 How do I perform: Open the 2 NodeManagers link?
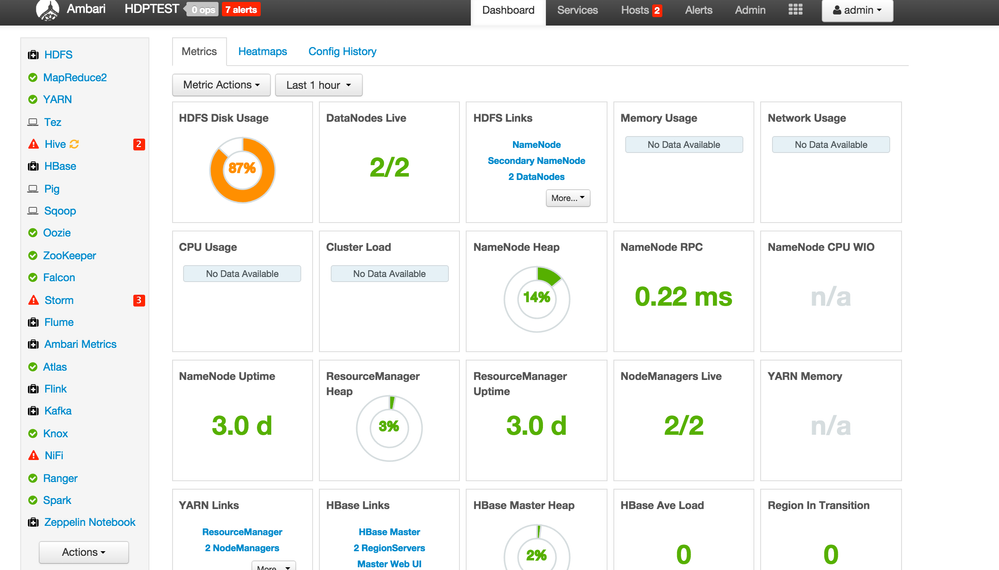pyautogui.click(x=242, y=548)
